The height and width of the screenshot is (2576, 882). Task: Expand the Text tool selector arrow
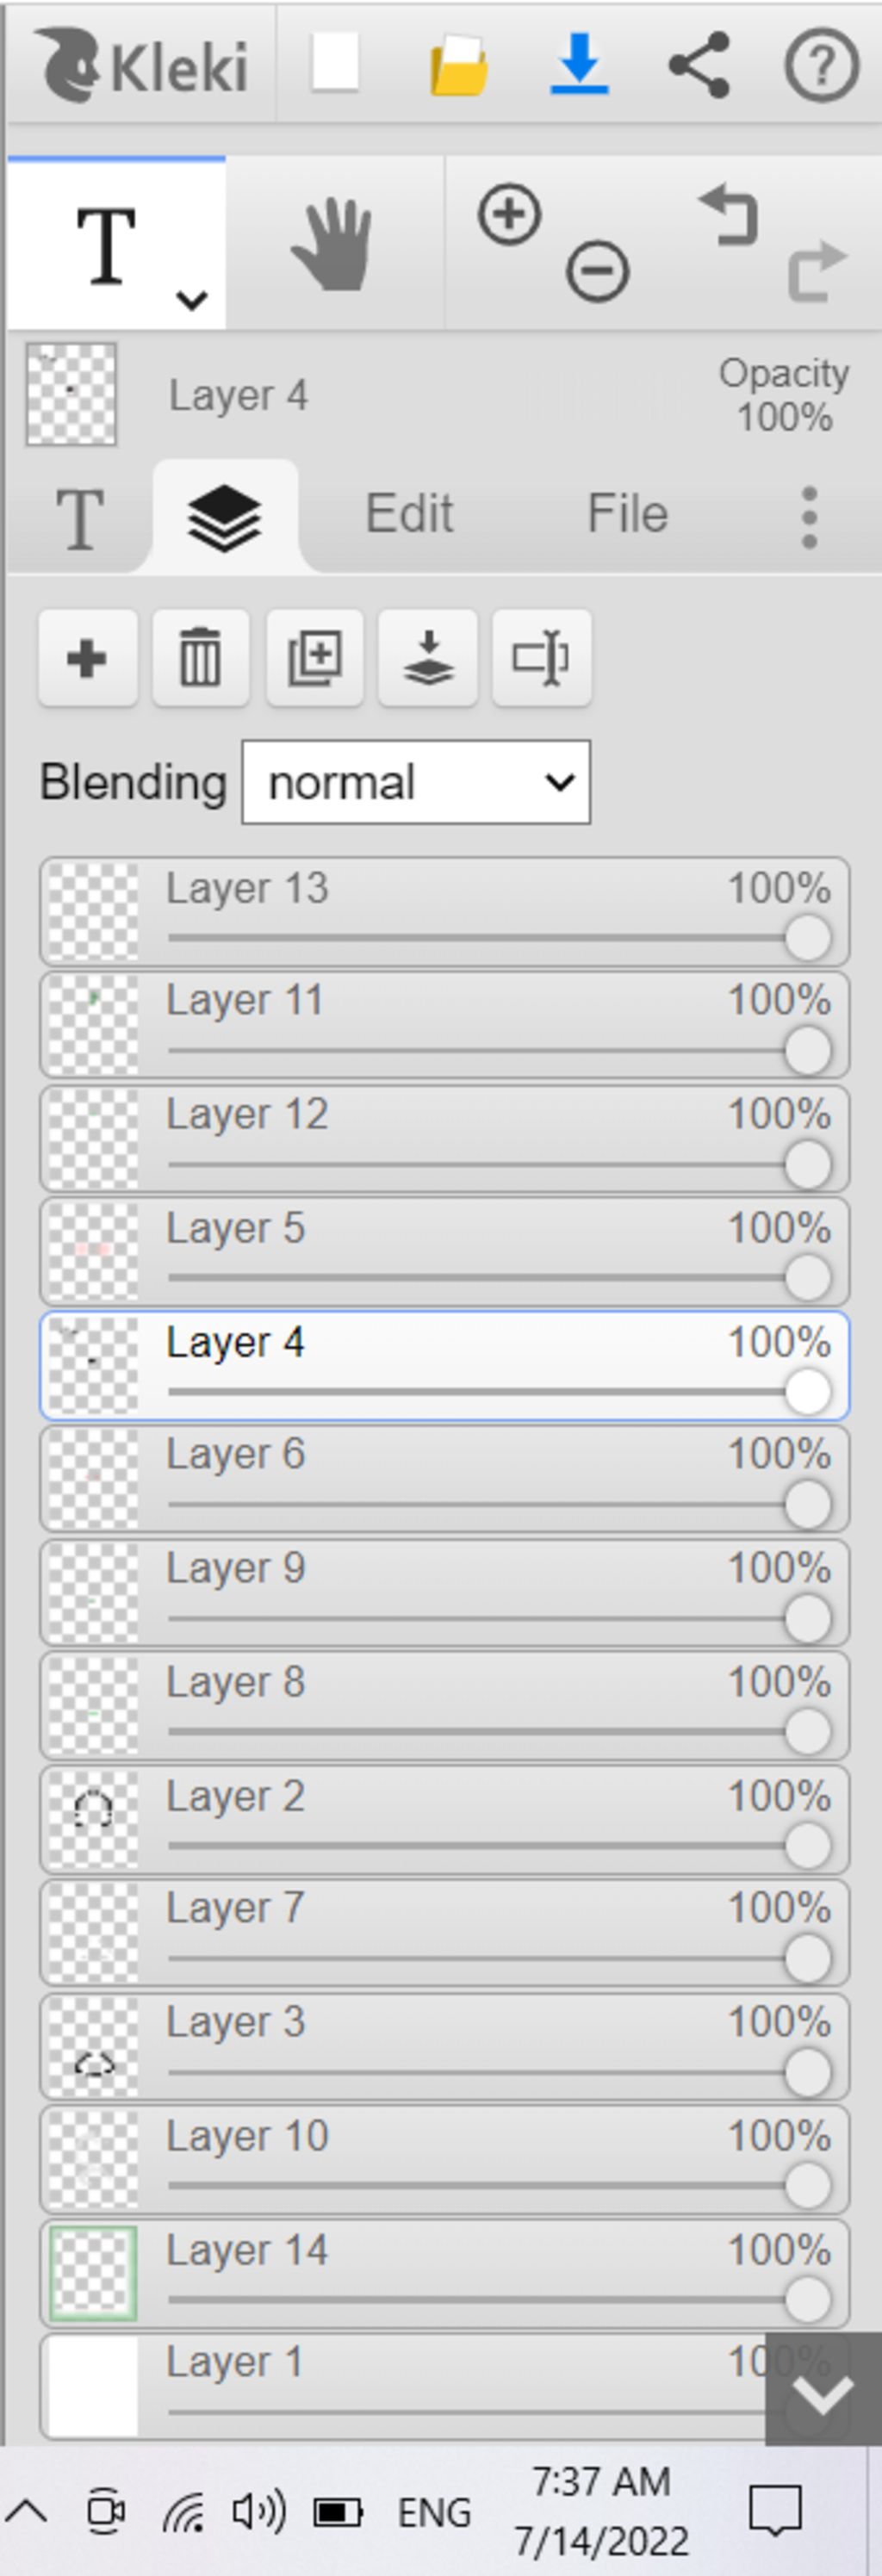pyautogui.click(x=192, y=299)
